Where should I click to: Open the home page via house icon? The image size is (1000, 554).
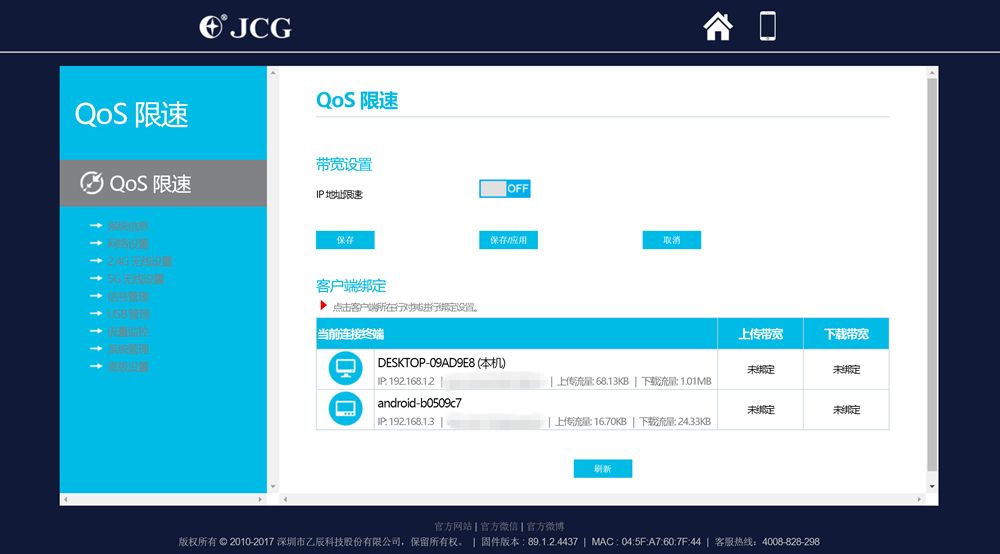click(717, 27)
